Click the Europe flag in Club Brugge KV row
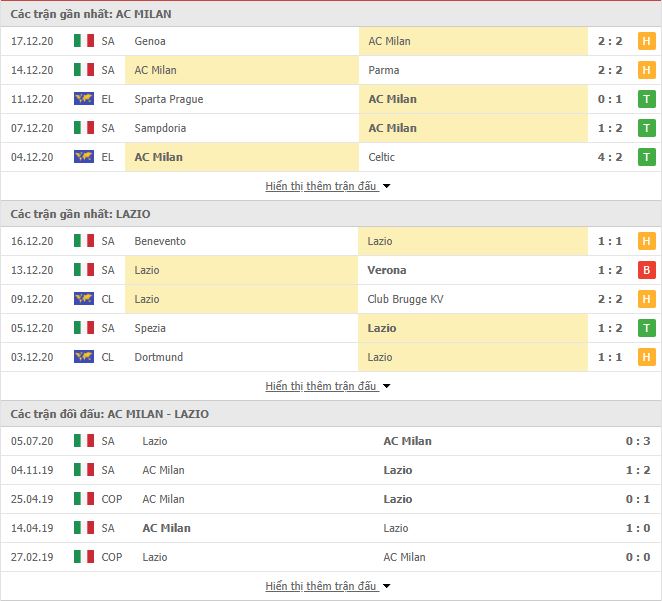The image size is (662, 601). [x=84, y=299]
